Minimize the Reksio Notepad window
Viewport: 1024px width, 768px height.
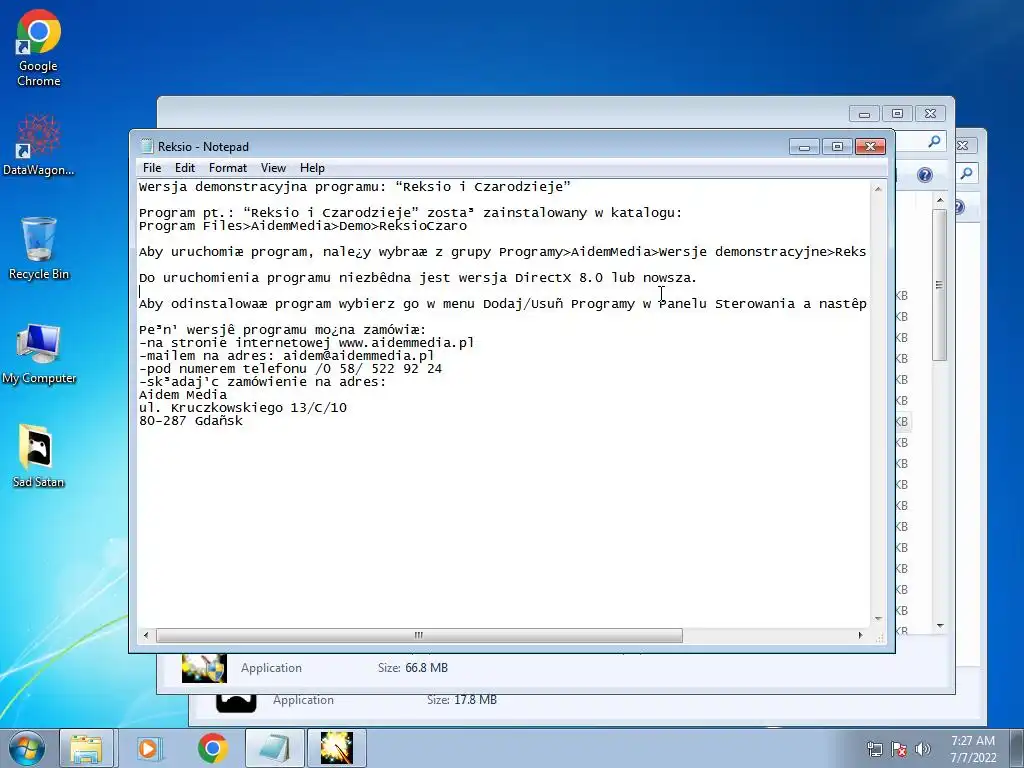coord(804,147)
